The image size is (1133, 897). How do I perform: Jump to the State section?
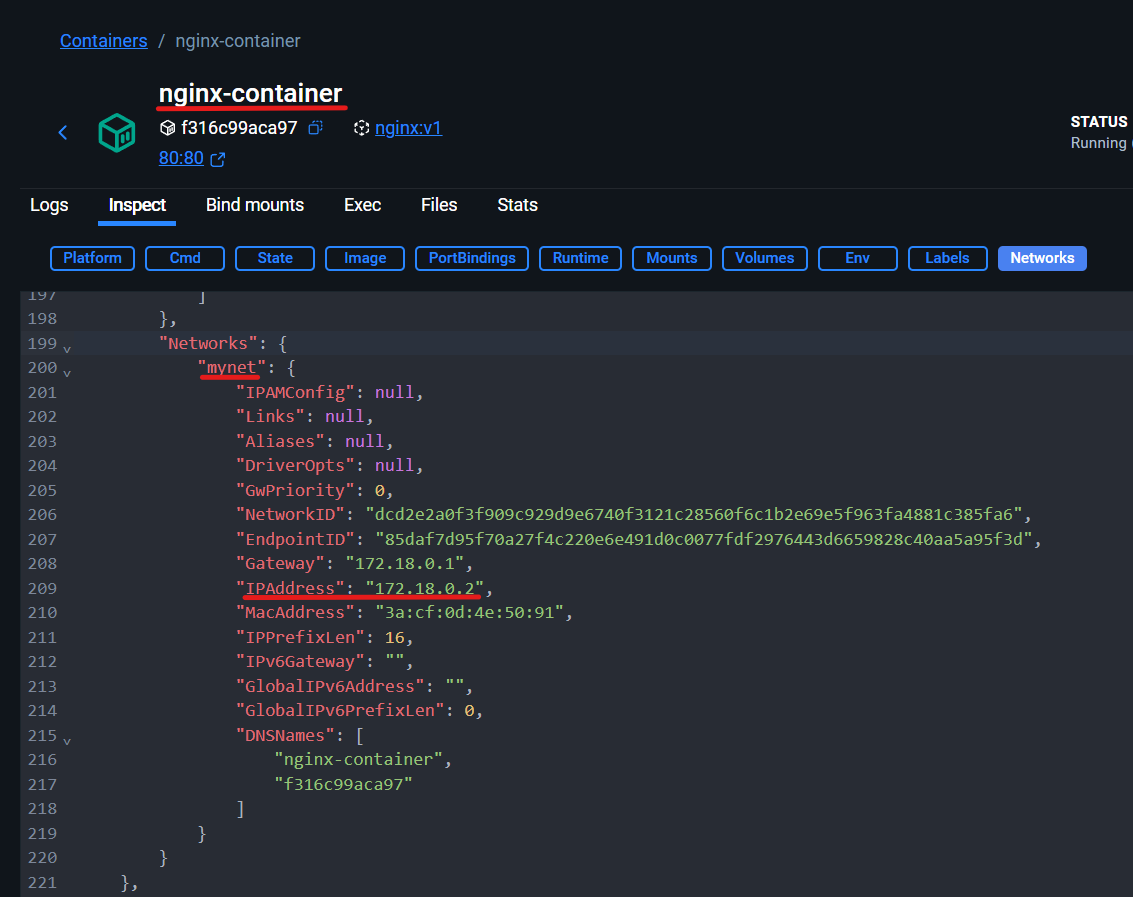[x=275, y=258]
